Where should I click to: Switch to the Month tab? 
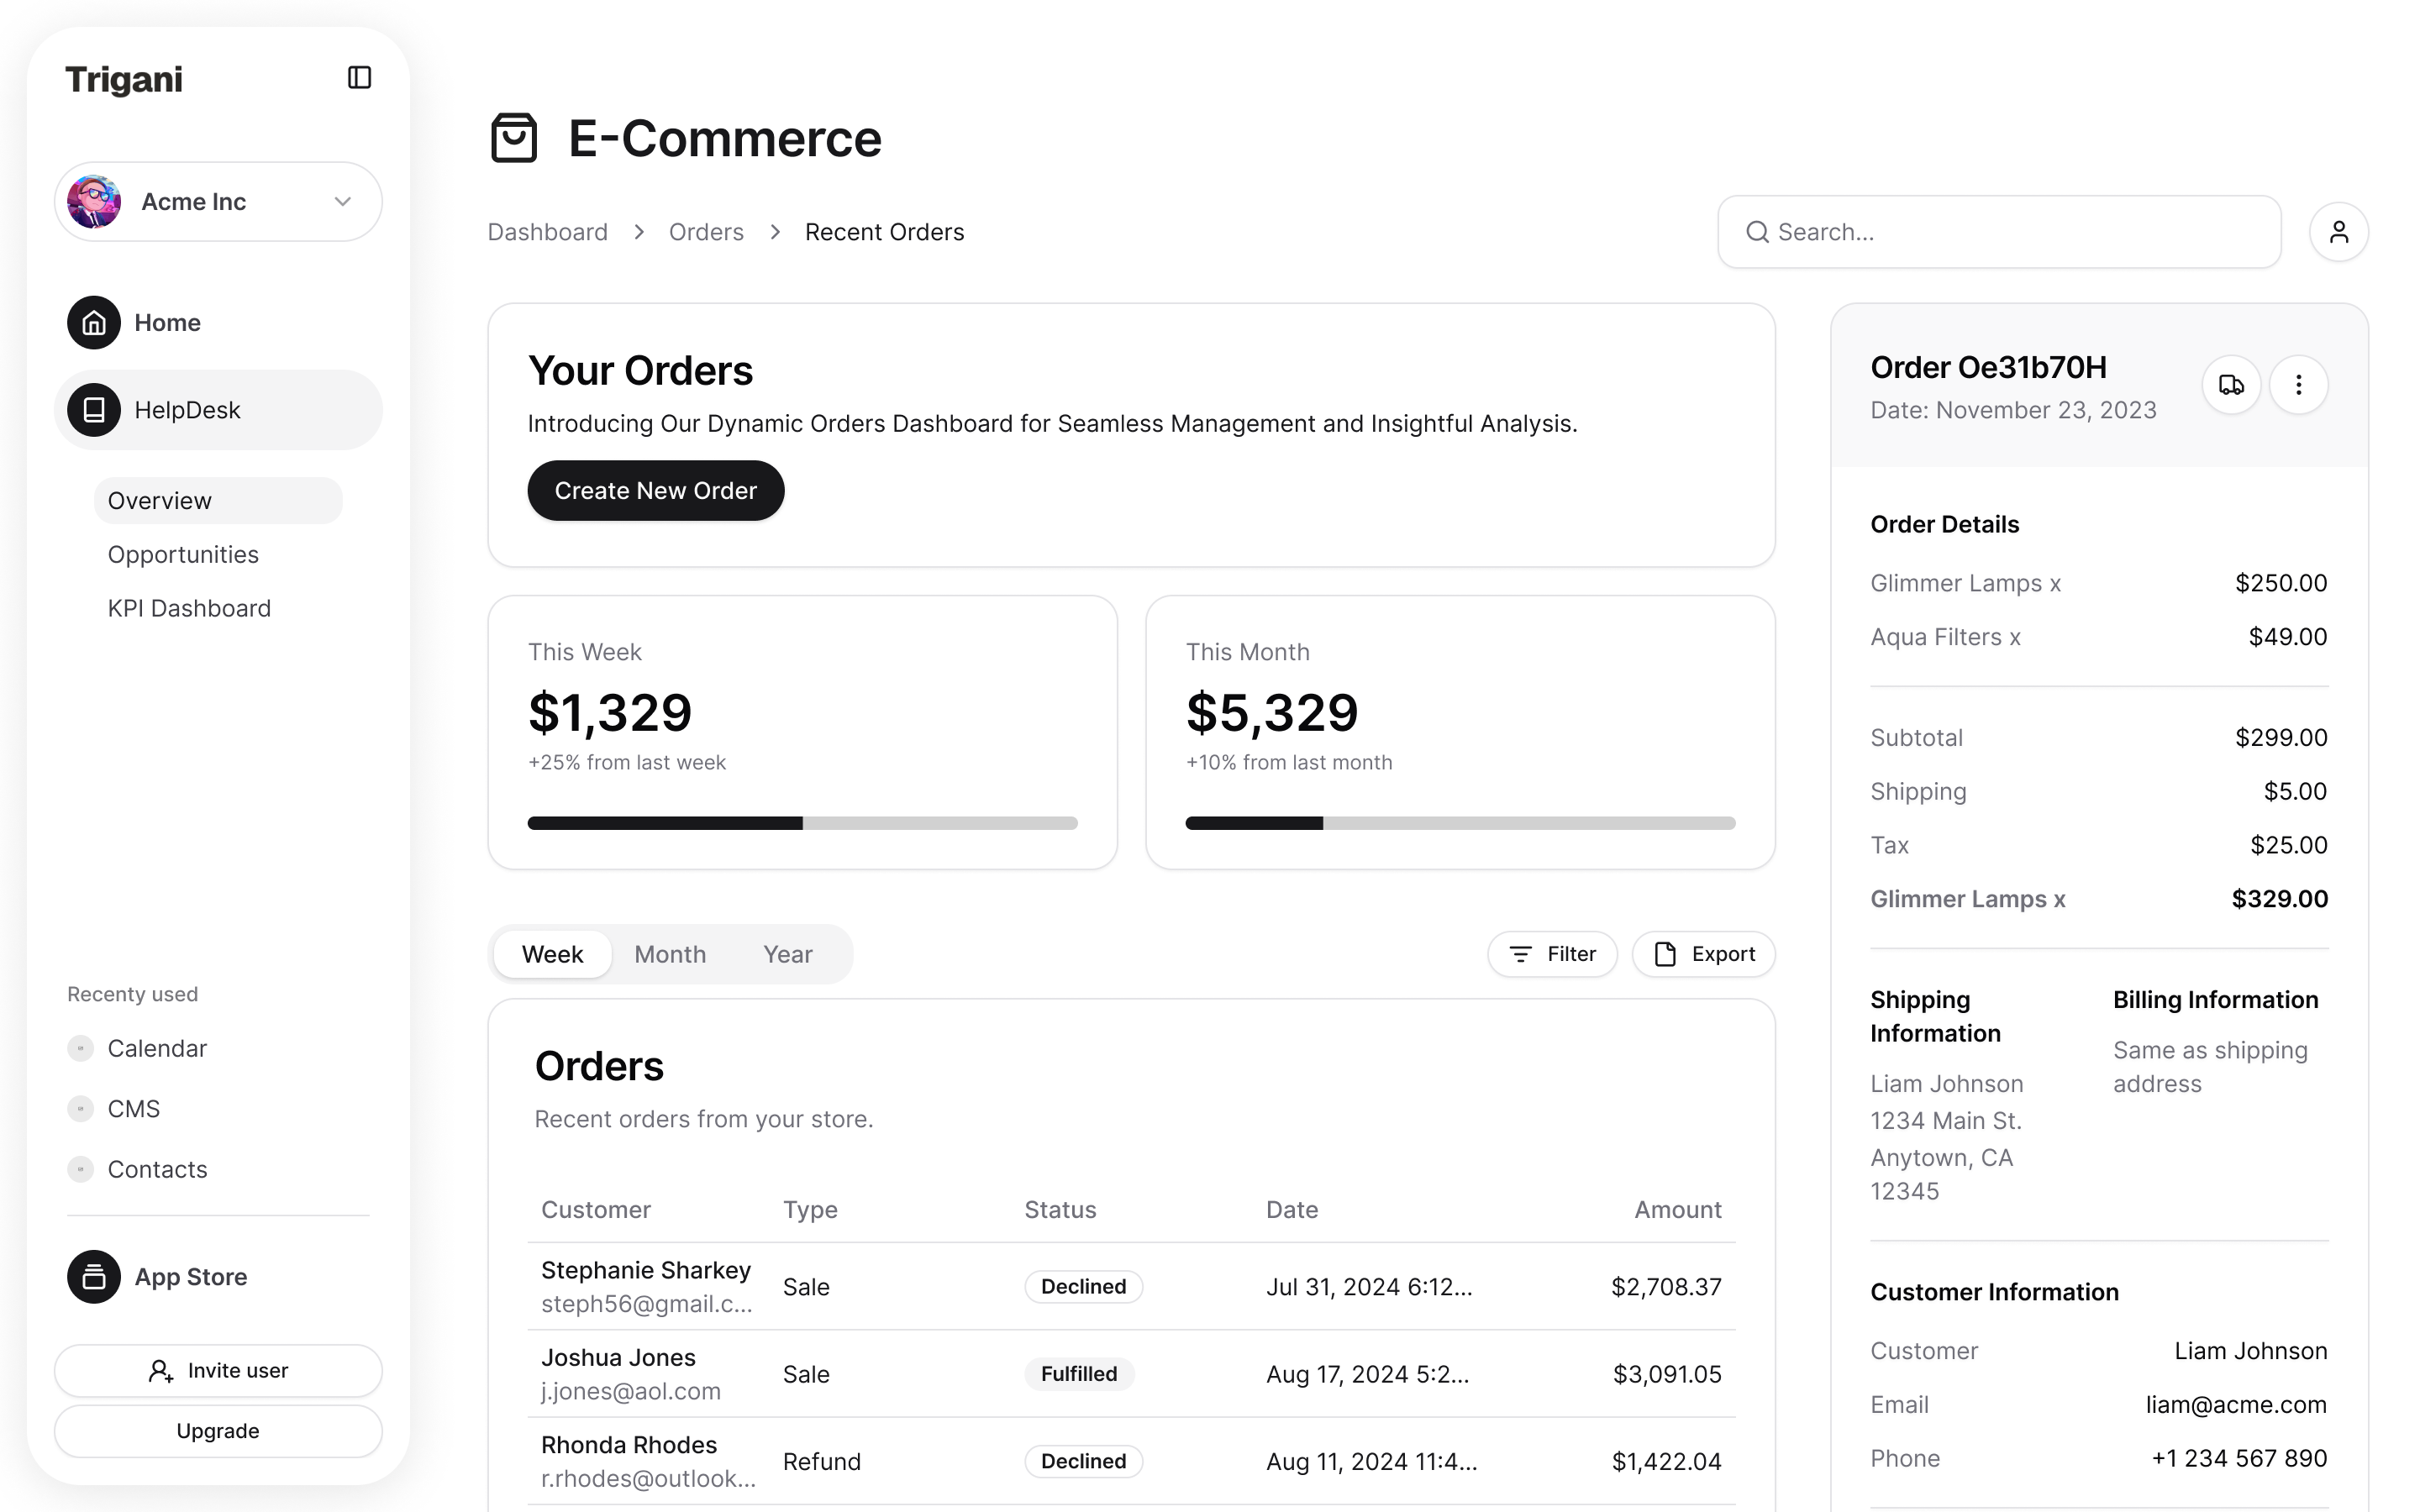[670, 953]
